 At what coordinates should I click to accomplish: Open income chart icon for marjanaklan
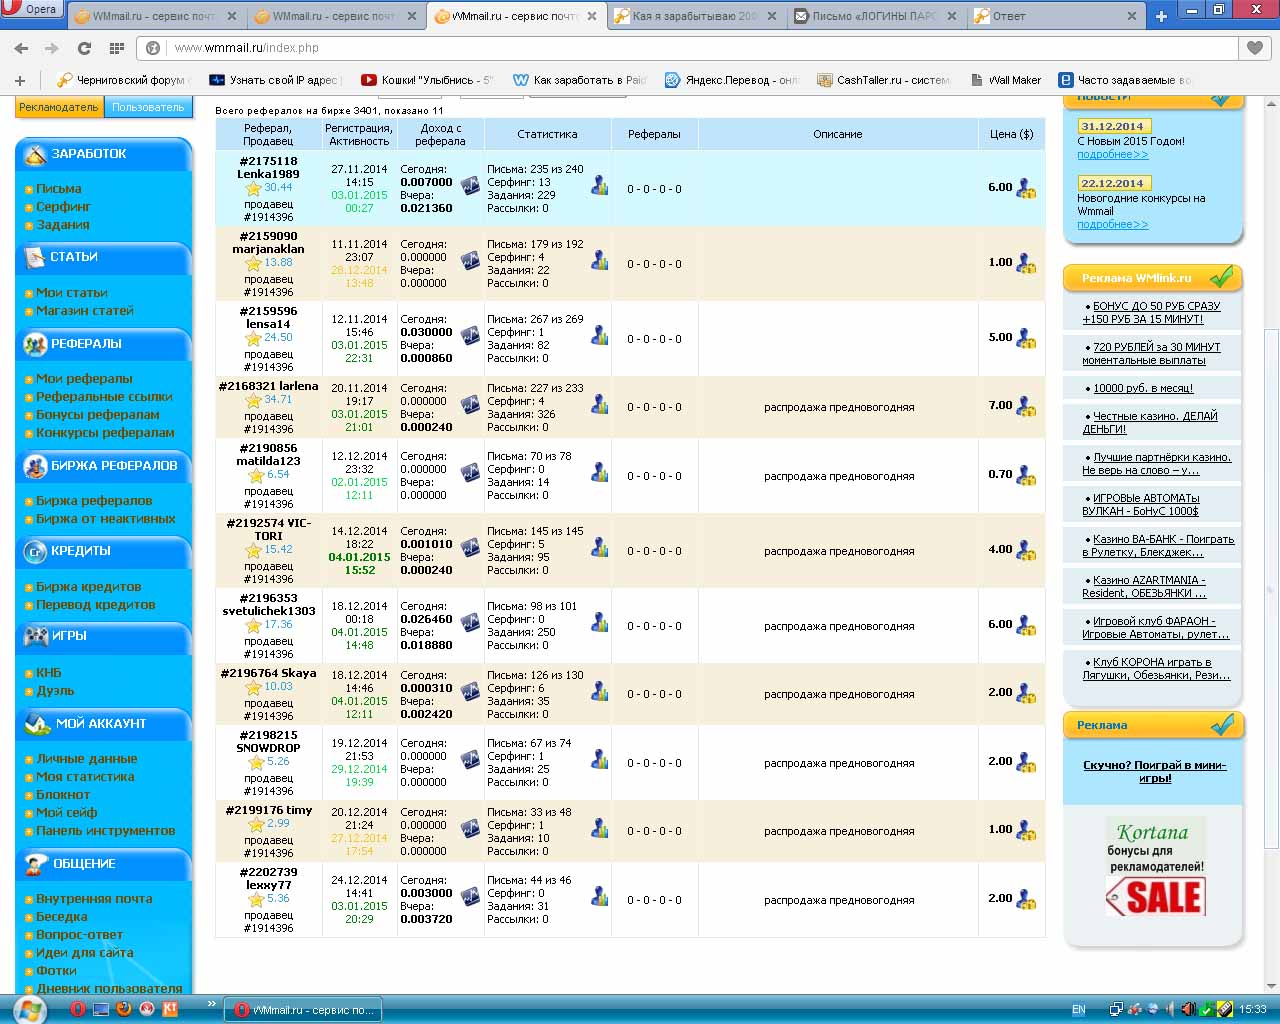(470, 262)
